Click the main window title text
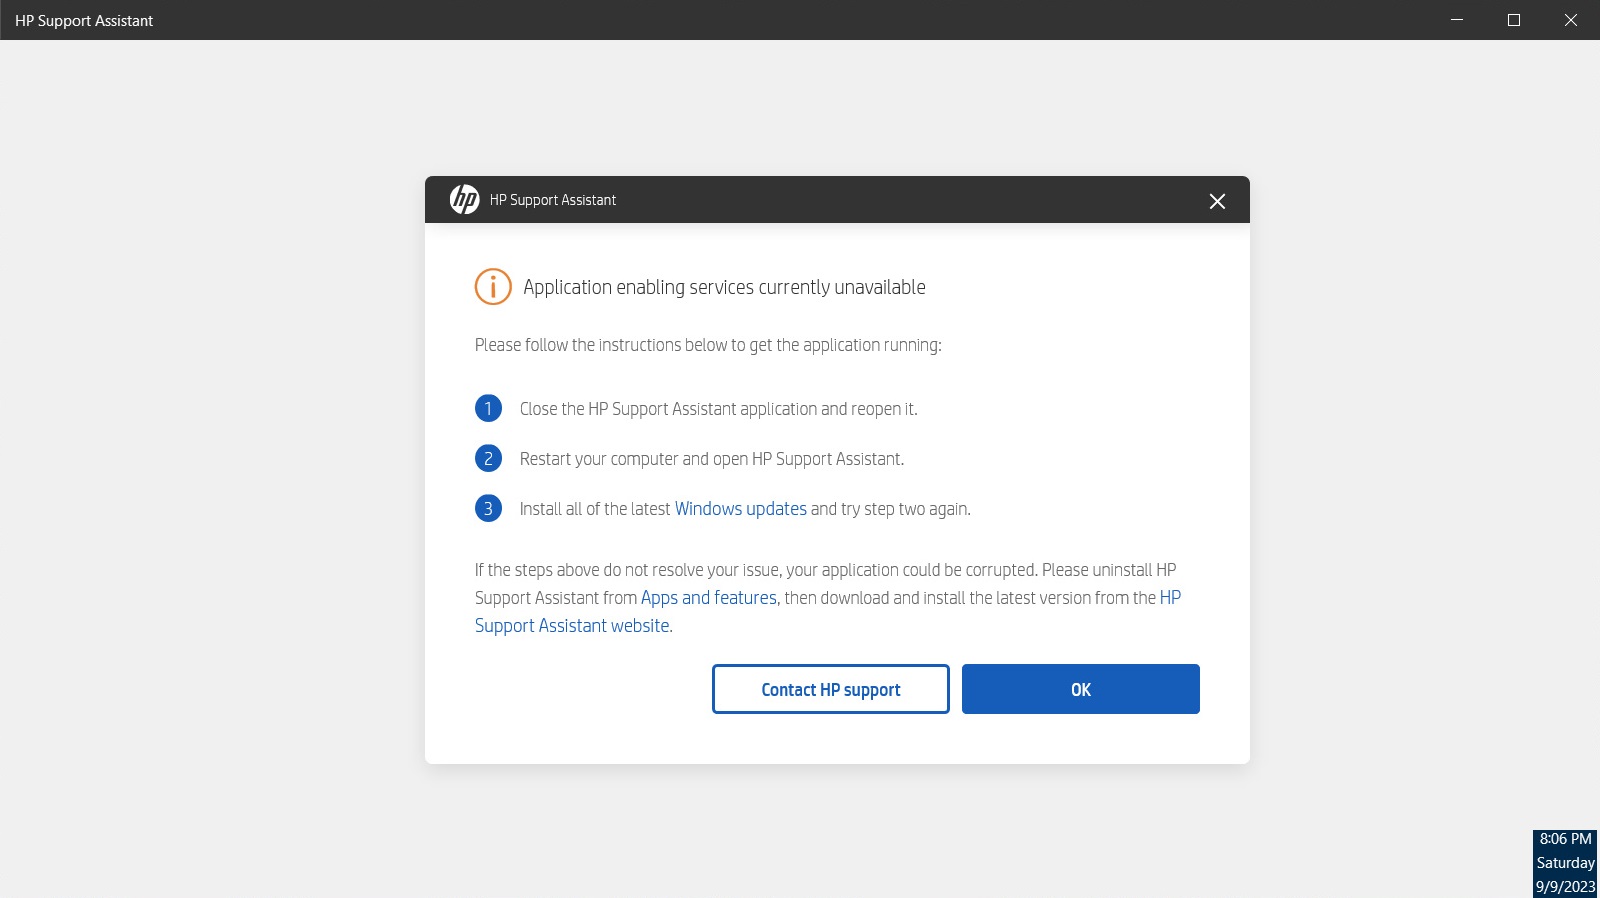Screen dimensions: 1600x898 84,21
